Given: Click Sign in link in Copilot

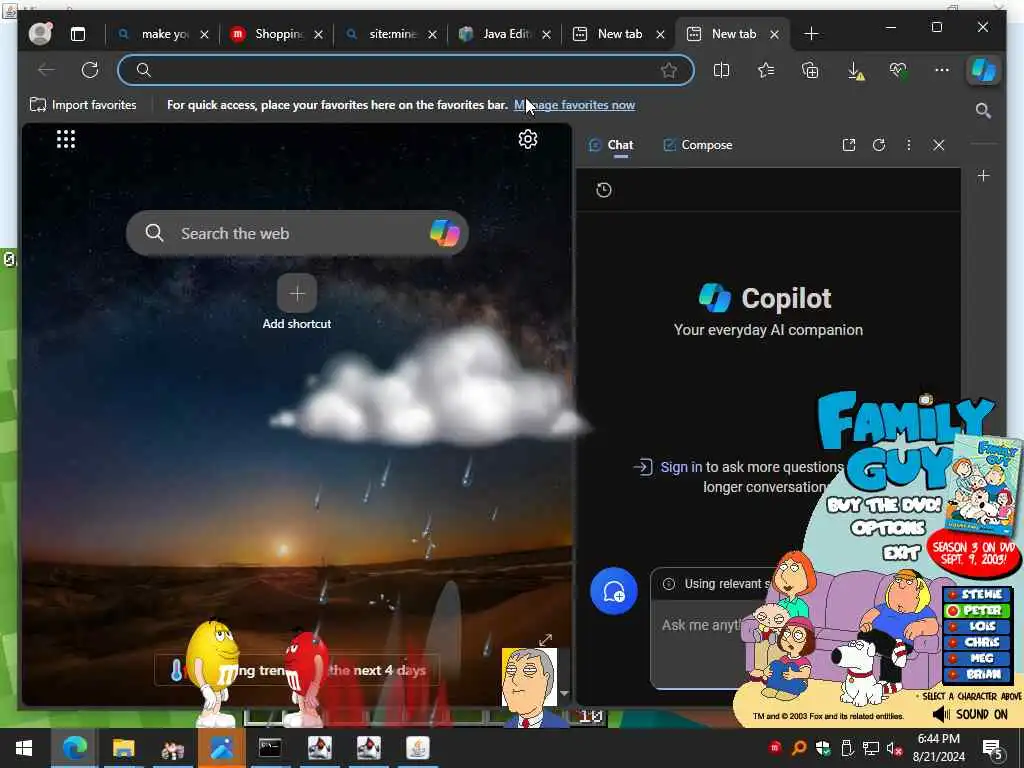Looking at the screenshot, I should click(681, 467).
